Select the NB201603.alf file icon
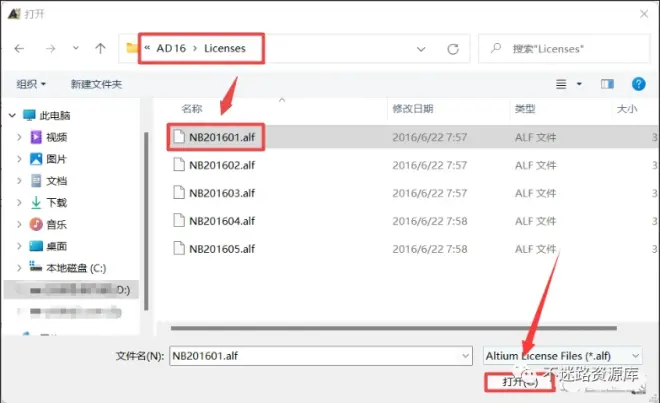 (180, 192)
